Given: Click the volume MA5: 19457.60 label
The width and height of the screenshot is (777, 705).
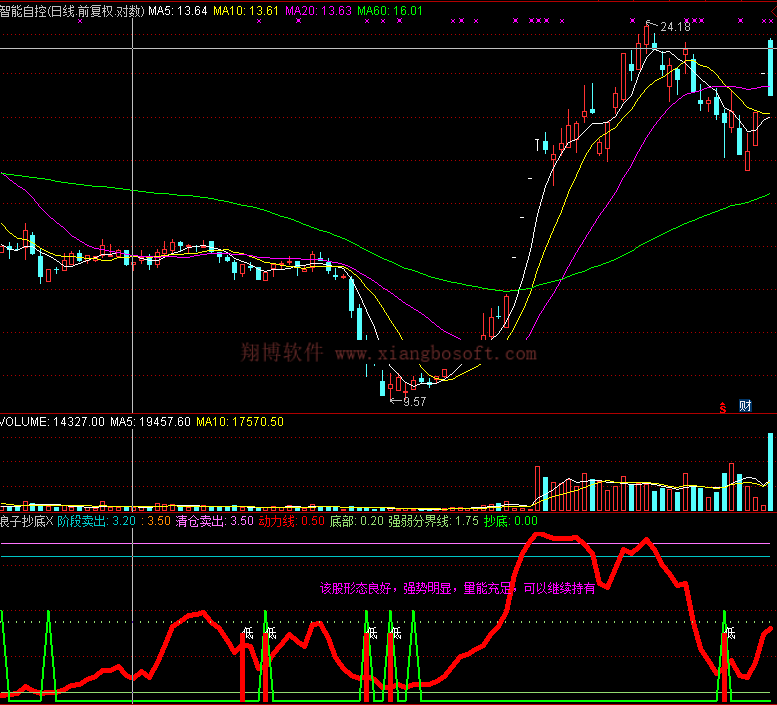Looking at the screenshot, I should click(150, 422).
